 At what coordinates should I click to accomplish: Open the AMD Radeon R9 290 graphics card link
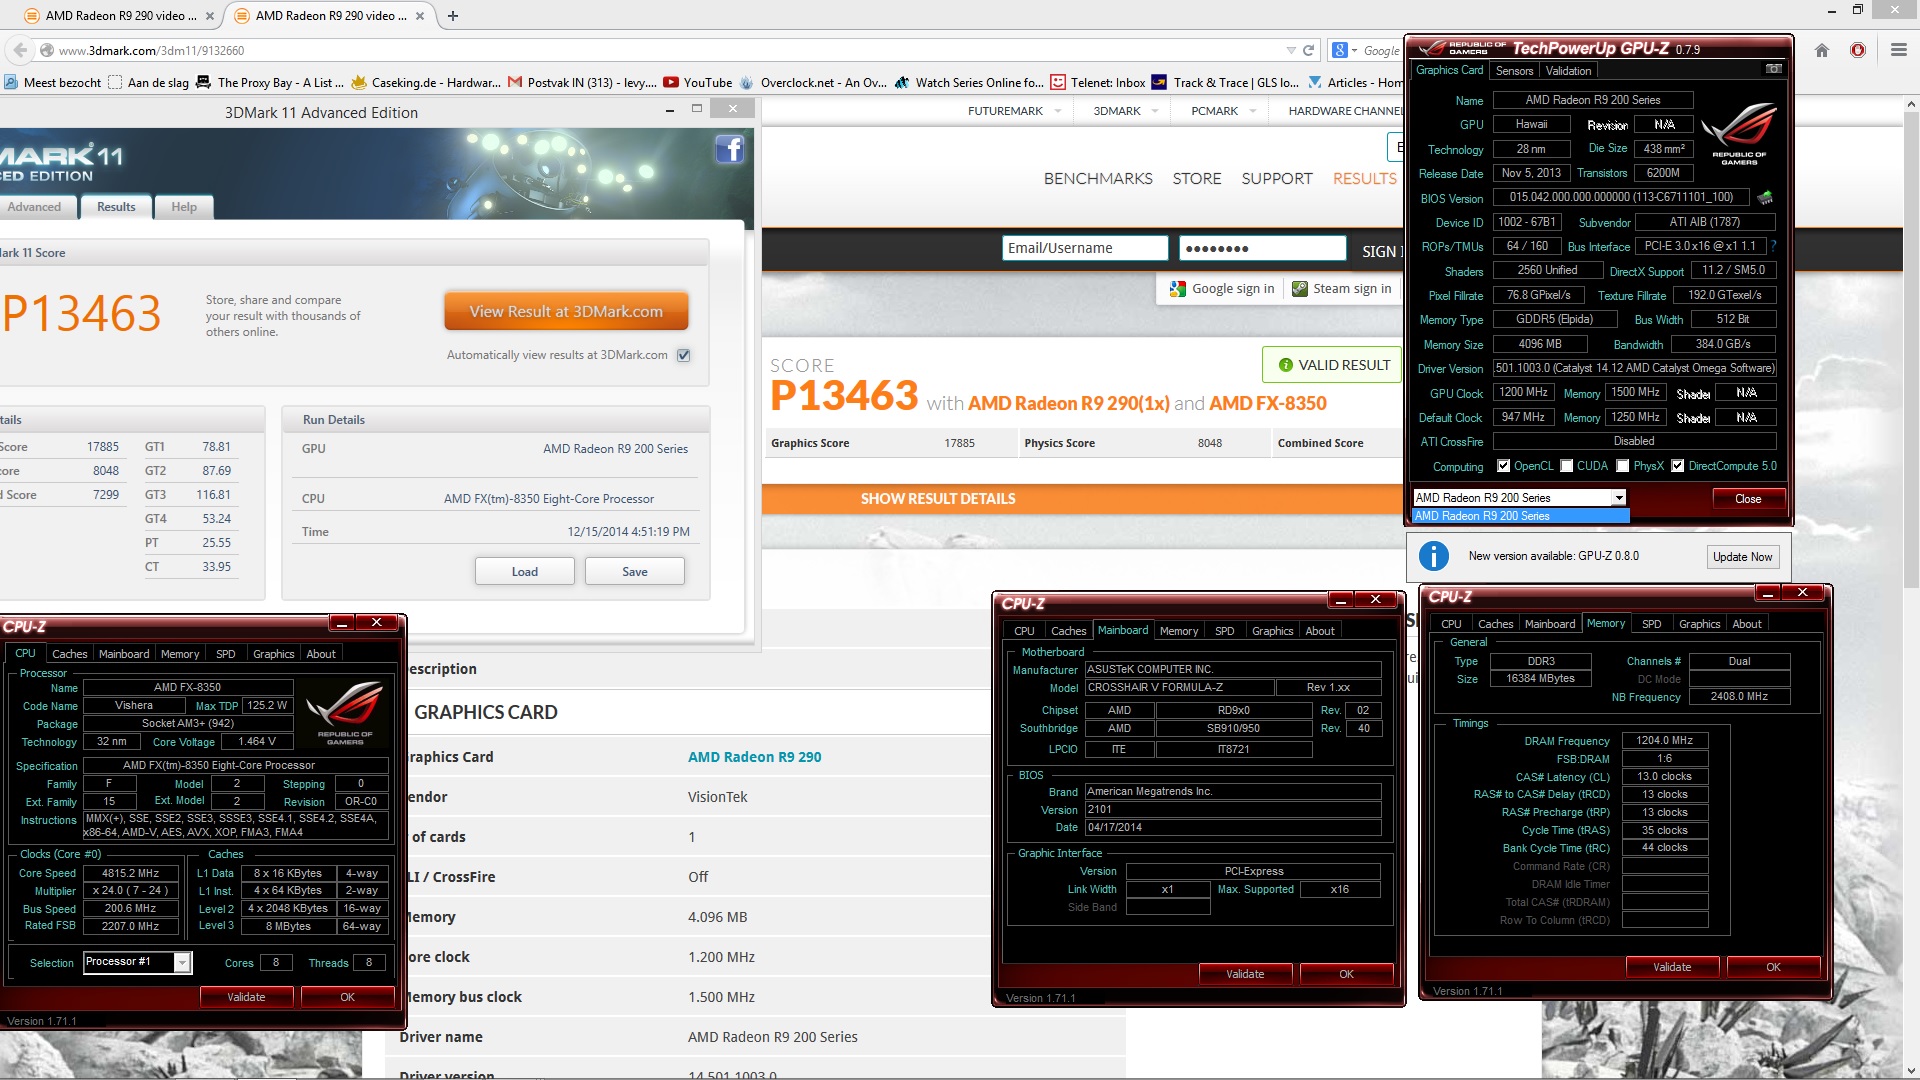click(755, 757)
